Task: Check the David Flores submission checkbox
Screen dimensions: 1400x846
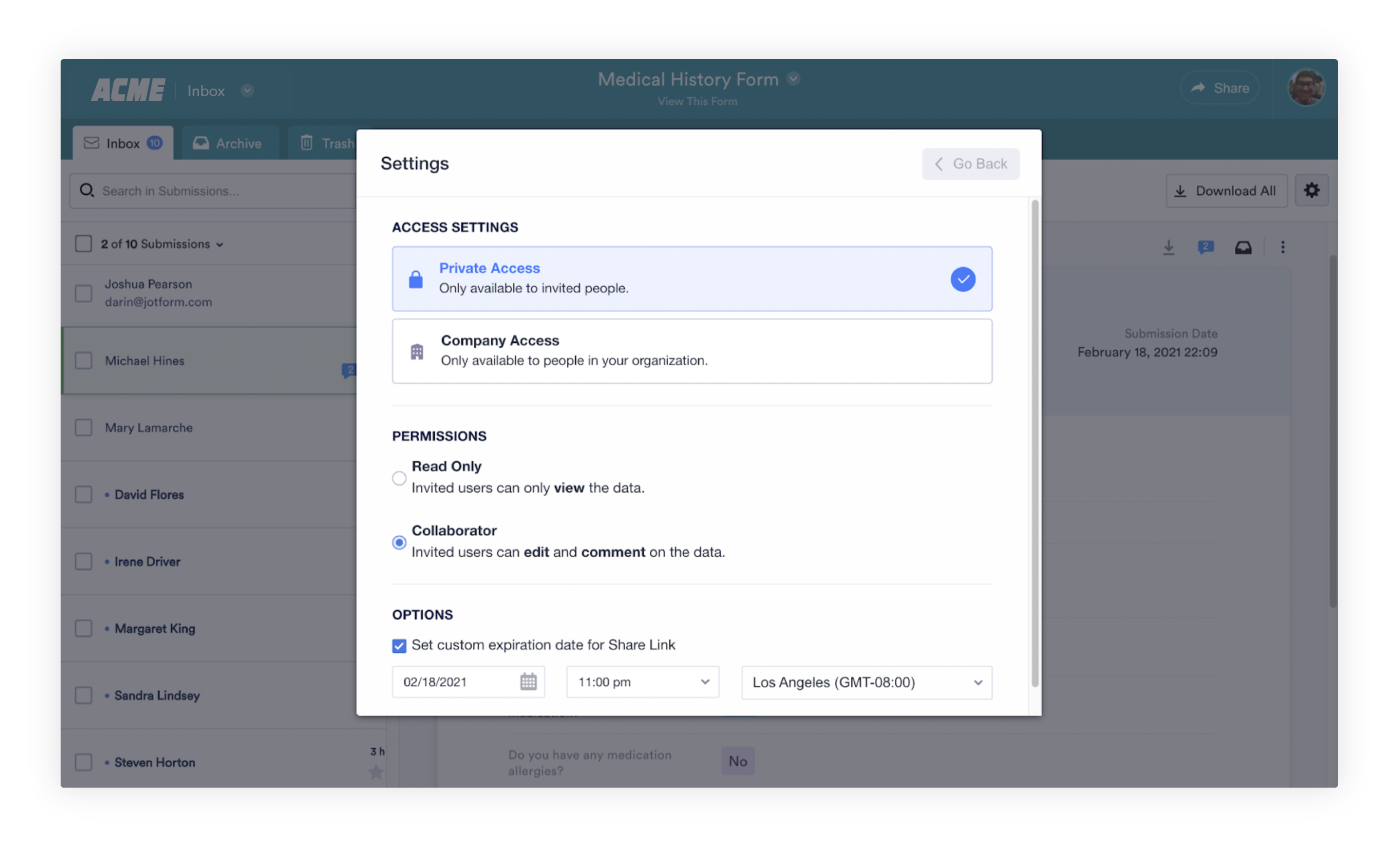Action: 84,494
